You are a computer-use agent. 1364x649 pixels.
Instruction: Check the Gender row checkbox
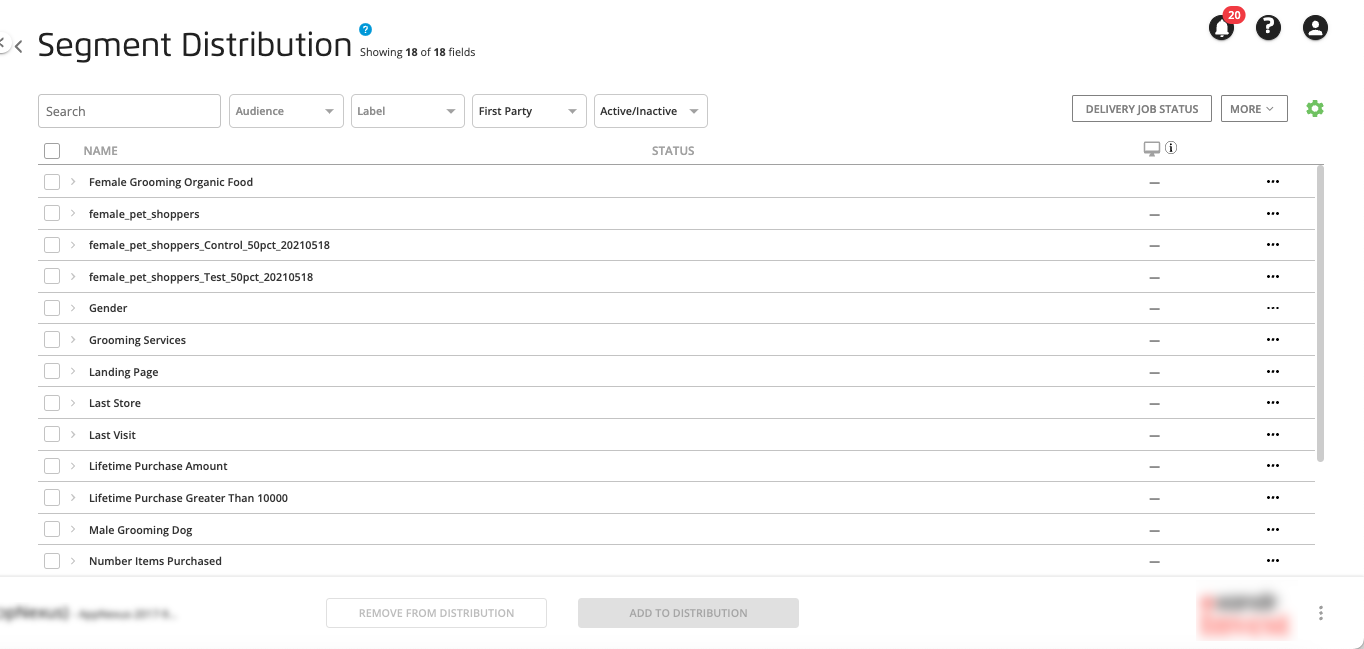pos(52,308)
